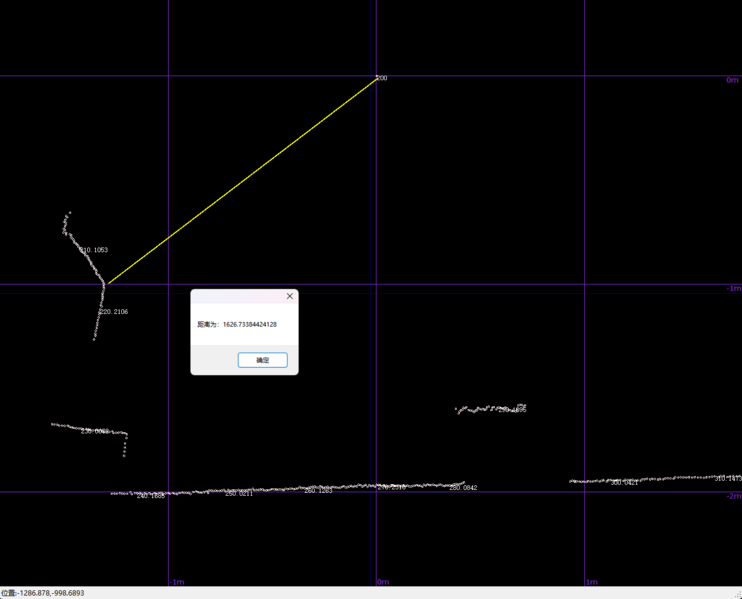Click the 1m label on the bottom axis

(591, 582)
